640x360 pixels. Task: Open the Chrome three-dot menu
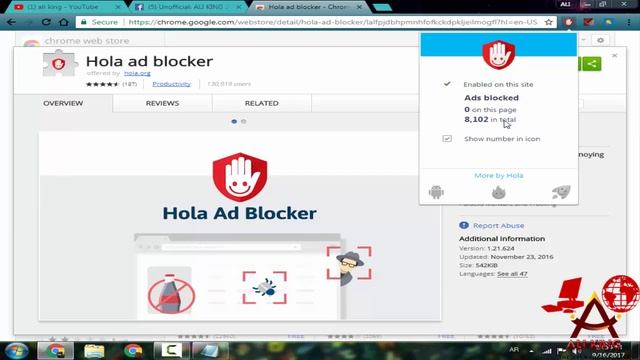pyautogui.click(x=629, y=22)
